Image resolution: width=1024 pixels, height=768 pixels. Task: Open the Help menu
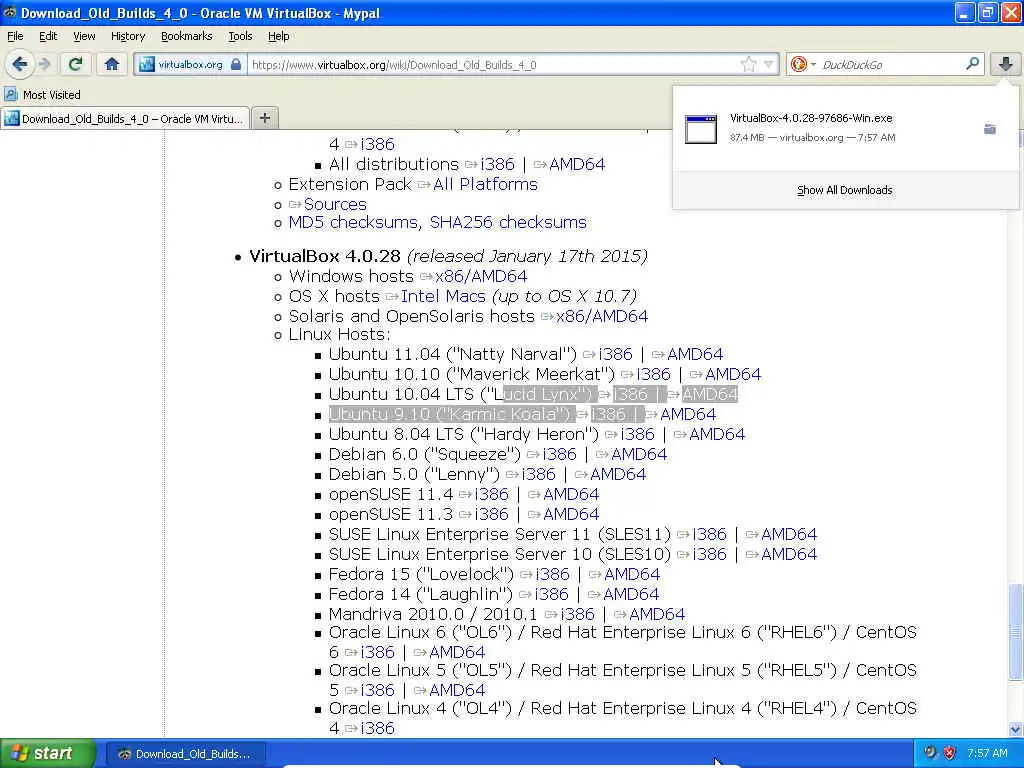click(x=279, y=36)
